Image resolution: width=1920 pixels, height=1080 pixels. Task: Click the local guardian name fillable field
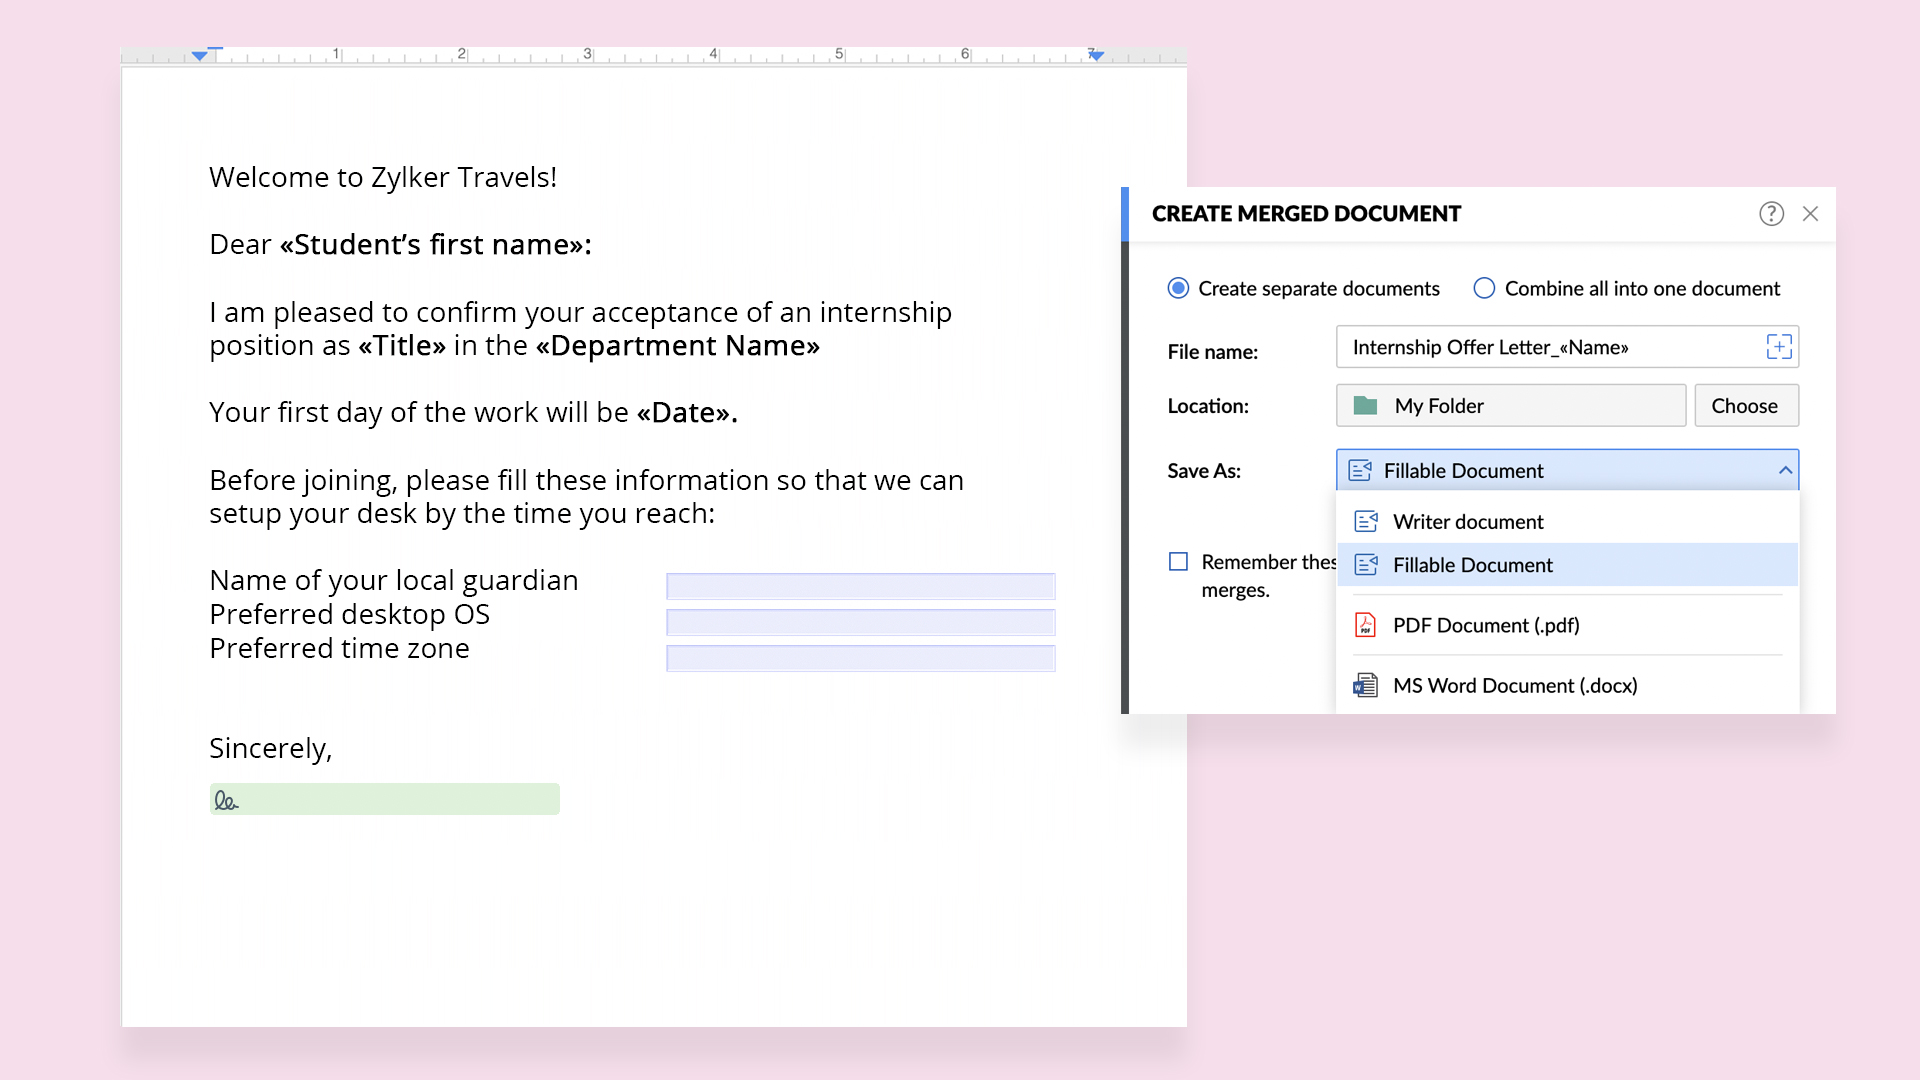click(x=860, y=586)
